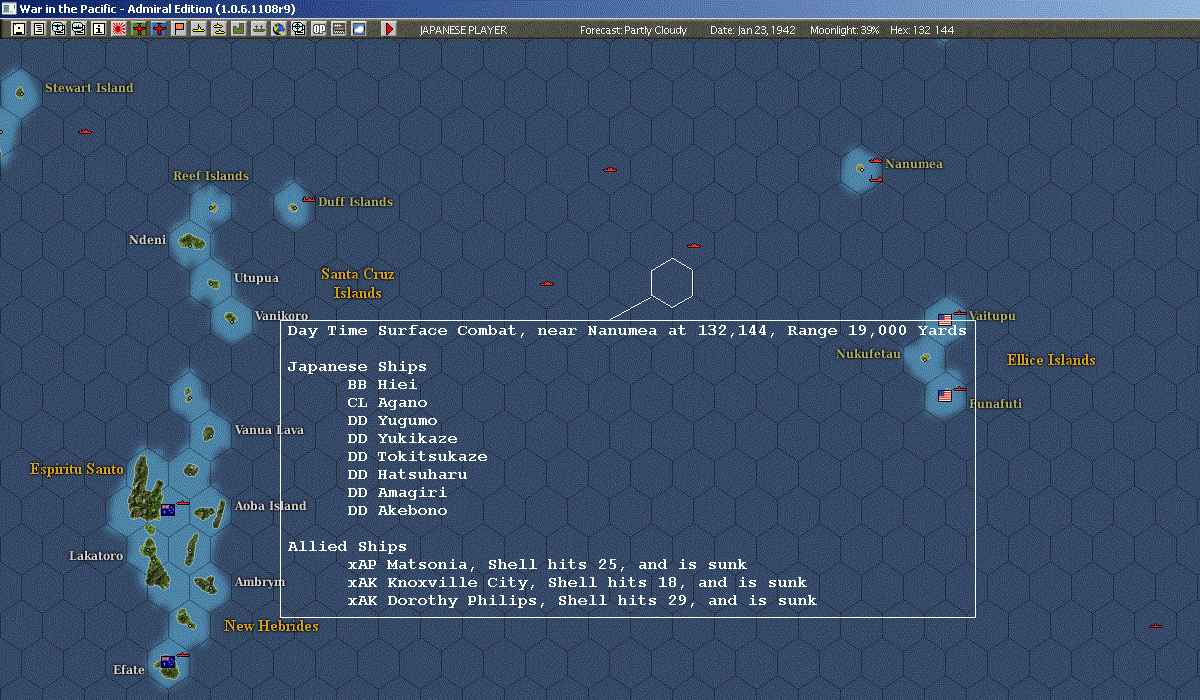This screenshot has width=1200, height=700.
Task: Click the Espiritu Santo label
Action: [77, 469]
